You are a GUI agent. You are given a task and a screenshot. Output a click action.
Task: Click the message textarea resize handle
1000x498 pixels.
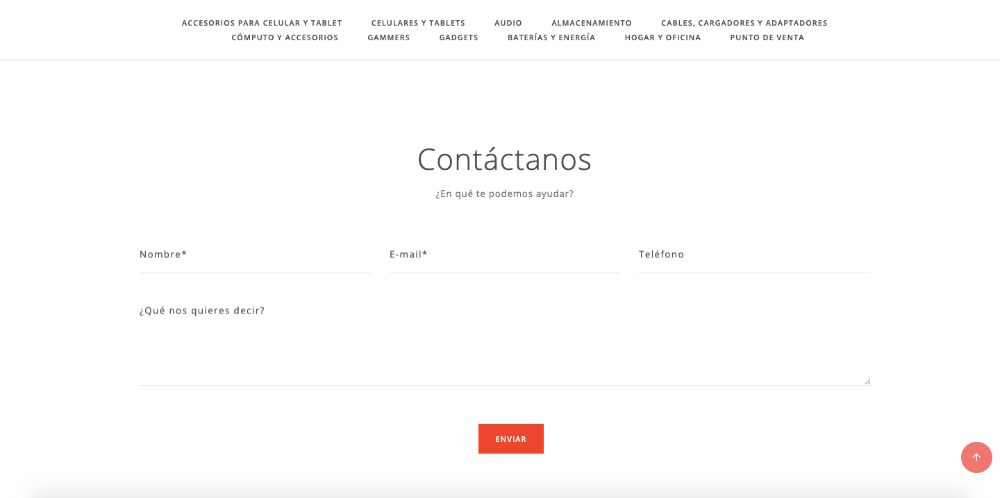tap(866, 381)
